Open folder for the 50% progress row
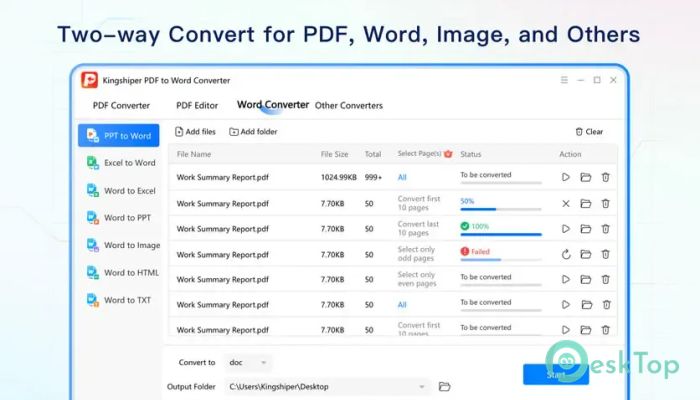The height and width of the screenshot is (400, 700). coord(586,204)
